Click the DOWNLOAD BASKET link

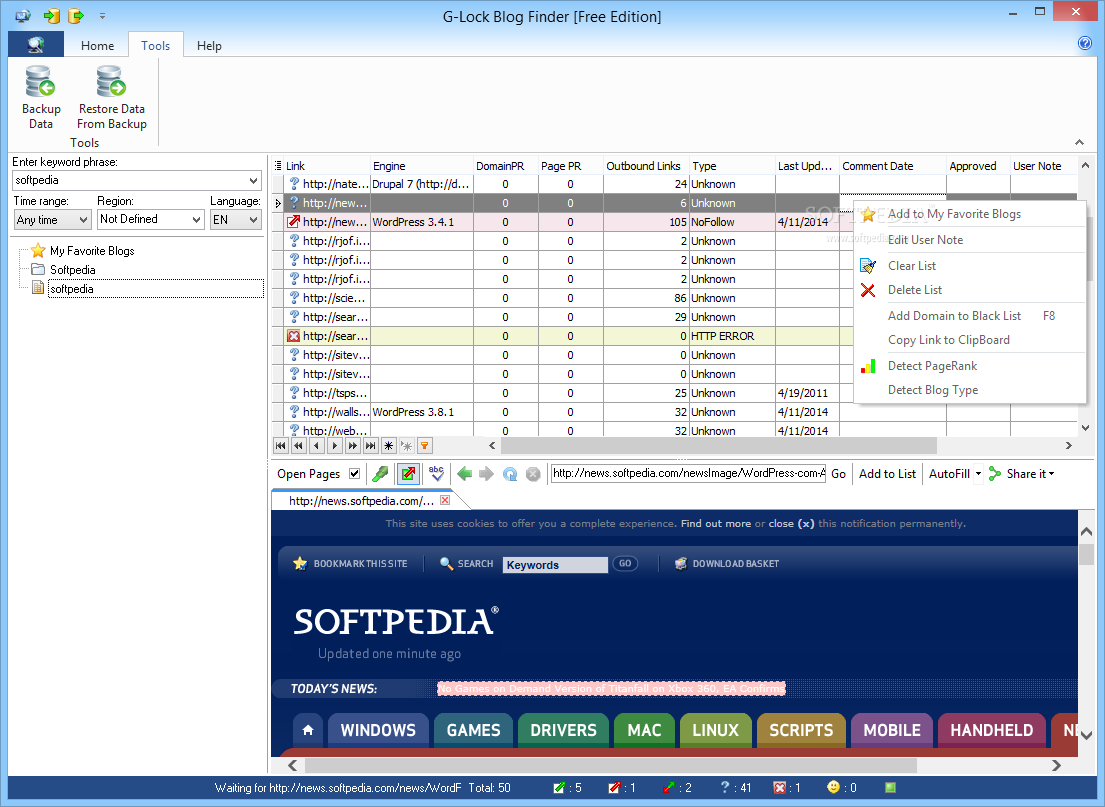click(x=727, y=564)
